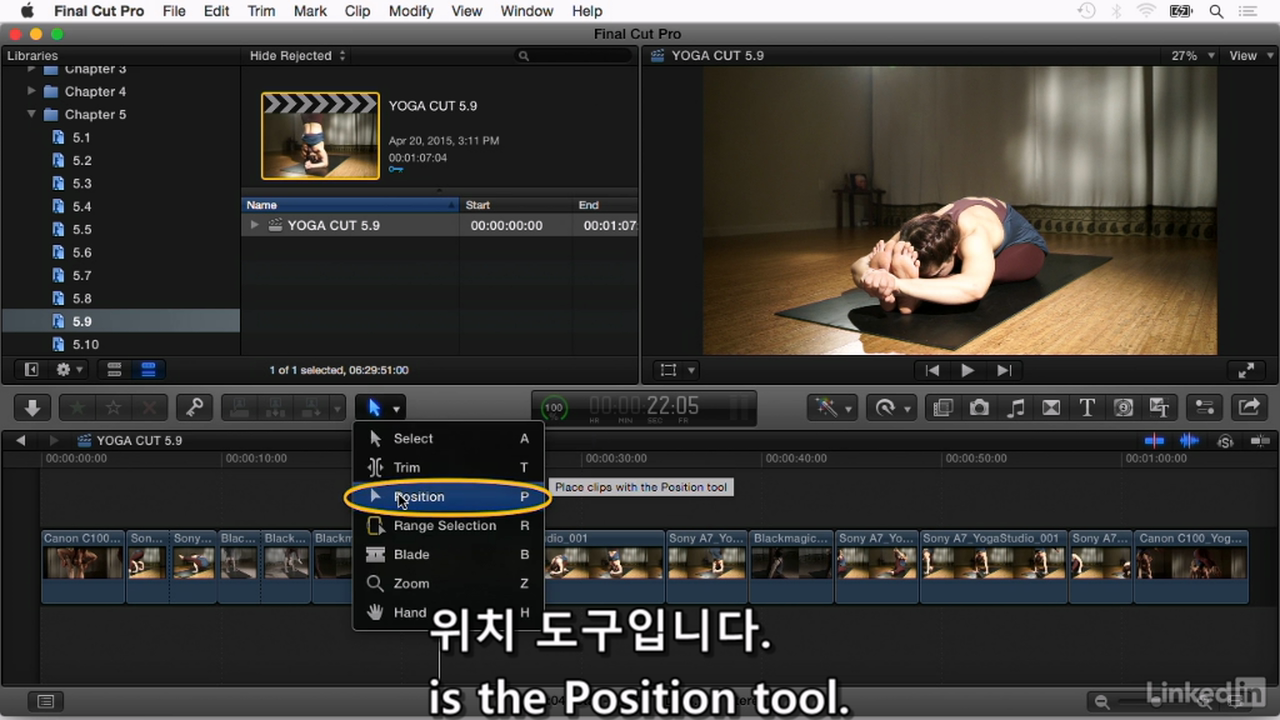
Task: Toggle solo S icon in timeline
Action: [x=1225, y=440]
